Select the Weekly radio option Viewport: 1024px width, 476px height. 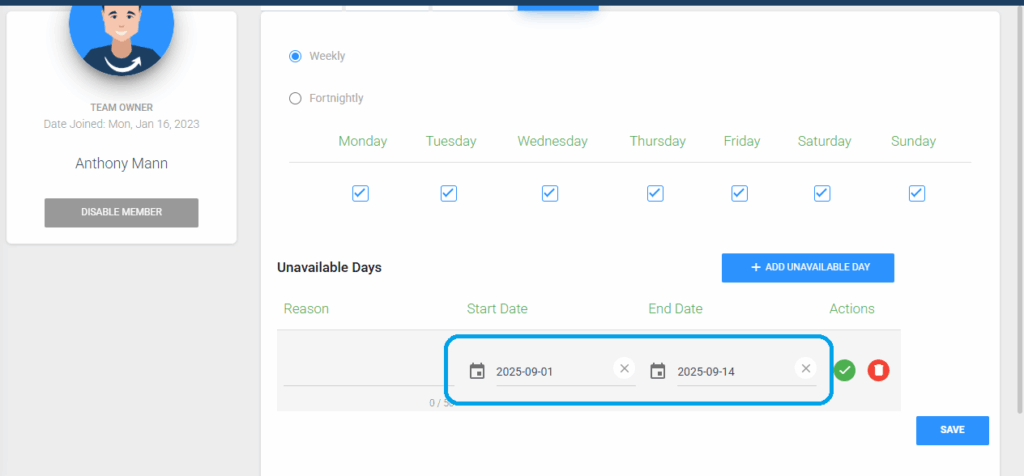pyautogui.click(x=295, y=56)
